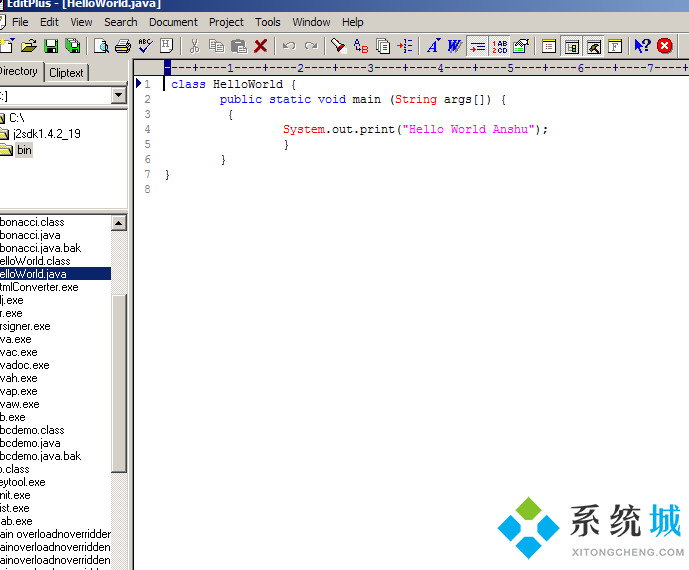
Task: Select HtmlConverter.exe in the file list
Action: coord(39,287)
